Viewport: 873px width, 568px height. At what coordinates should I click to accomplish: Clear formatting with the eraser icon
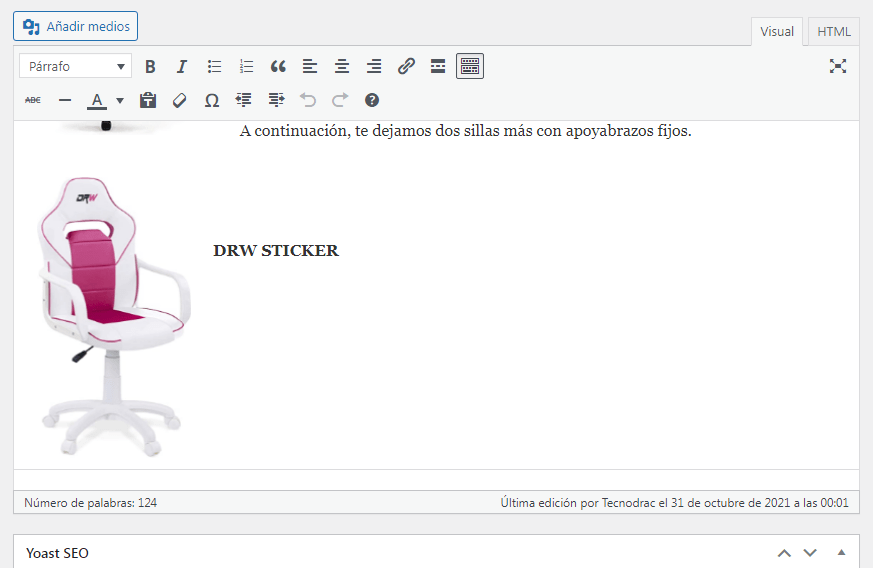[x=179, y=100]
